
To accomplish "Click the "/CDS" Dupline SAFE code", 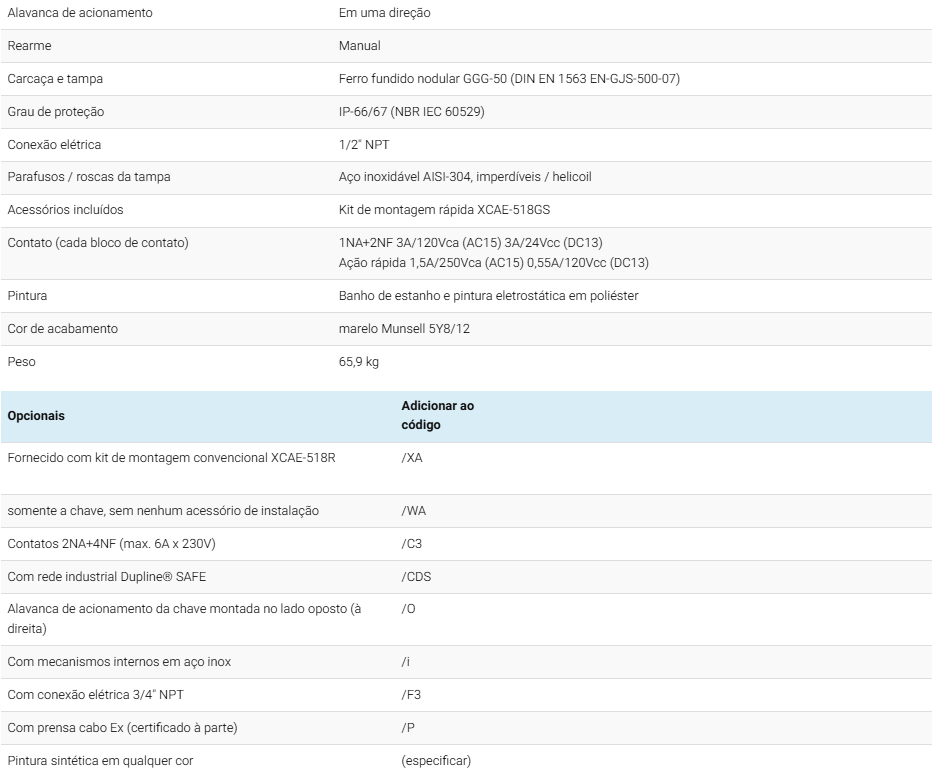I will pos(416,577).
